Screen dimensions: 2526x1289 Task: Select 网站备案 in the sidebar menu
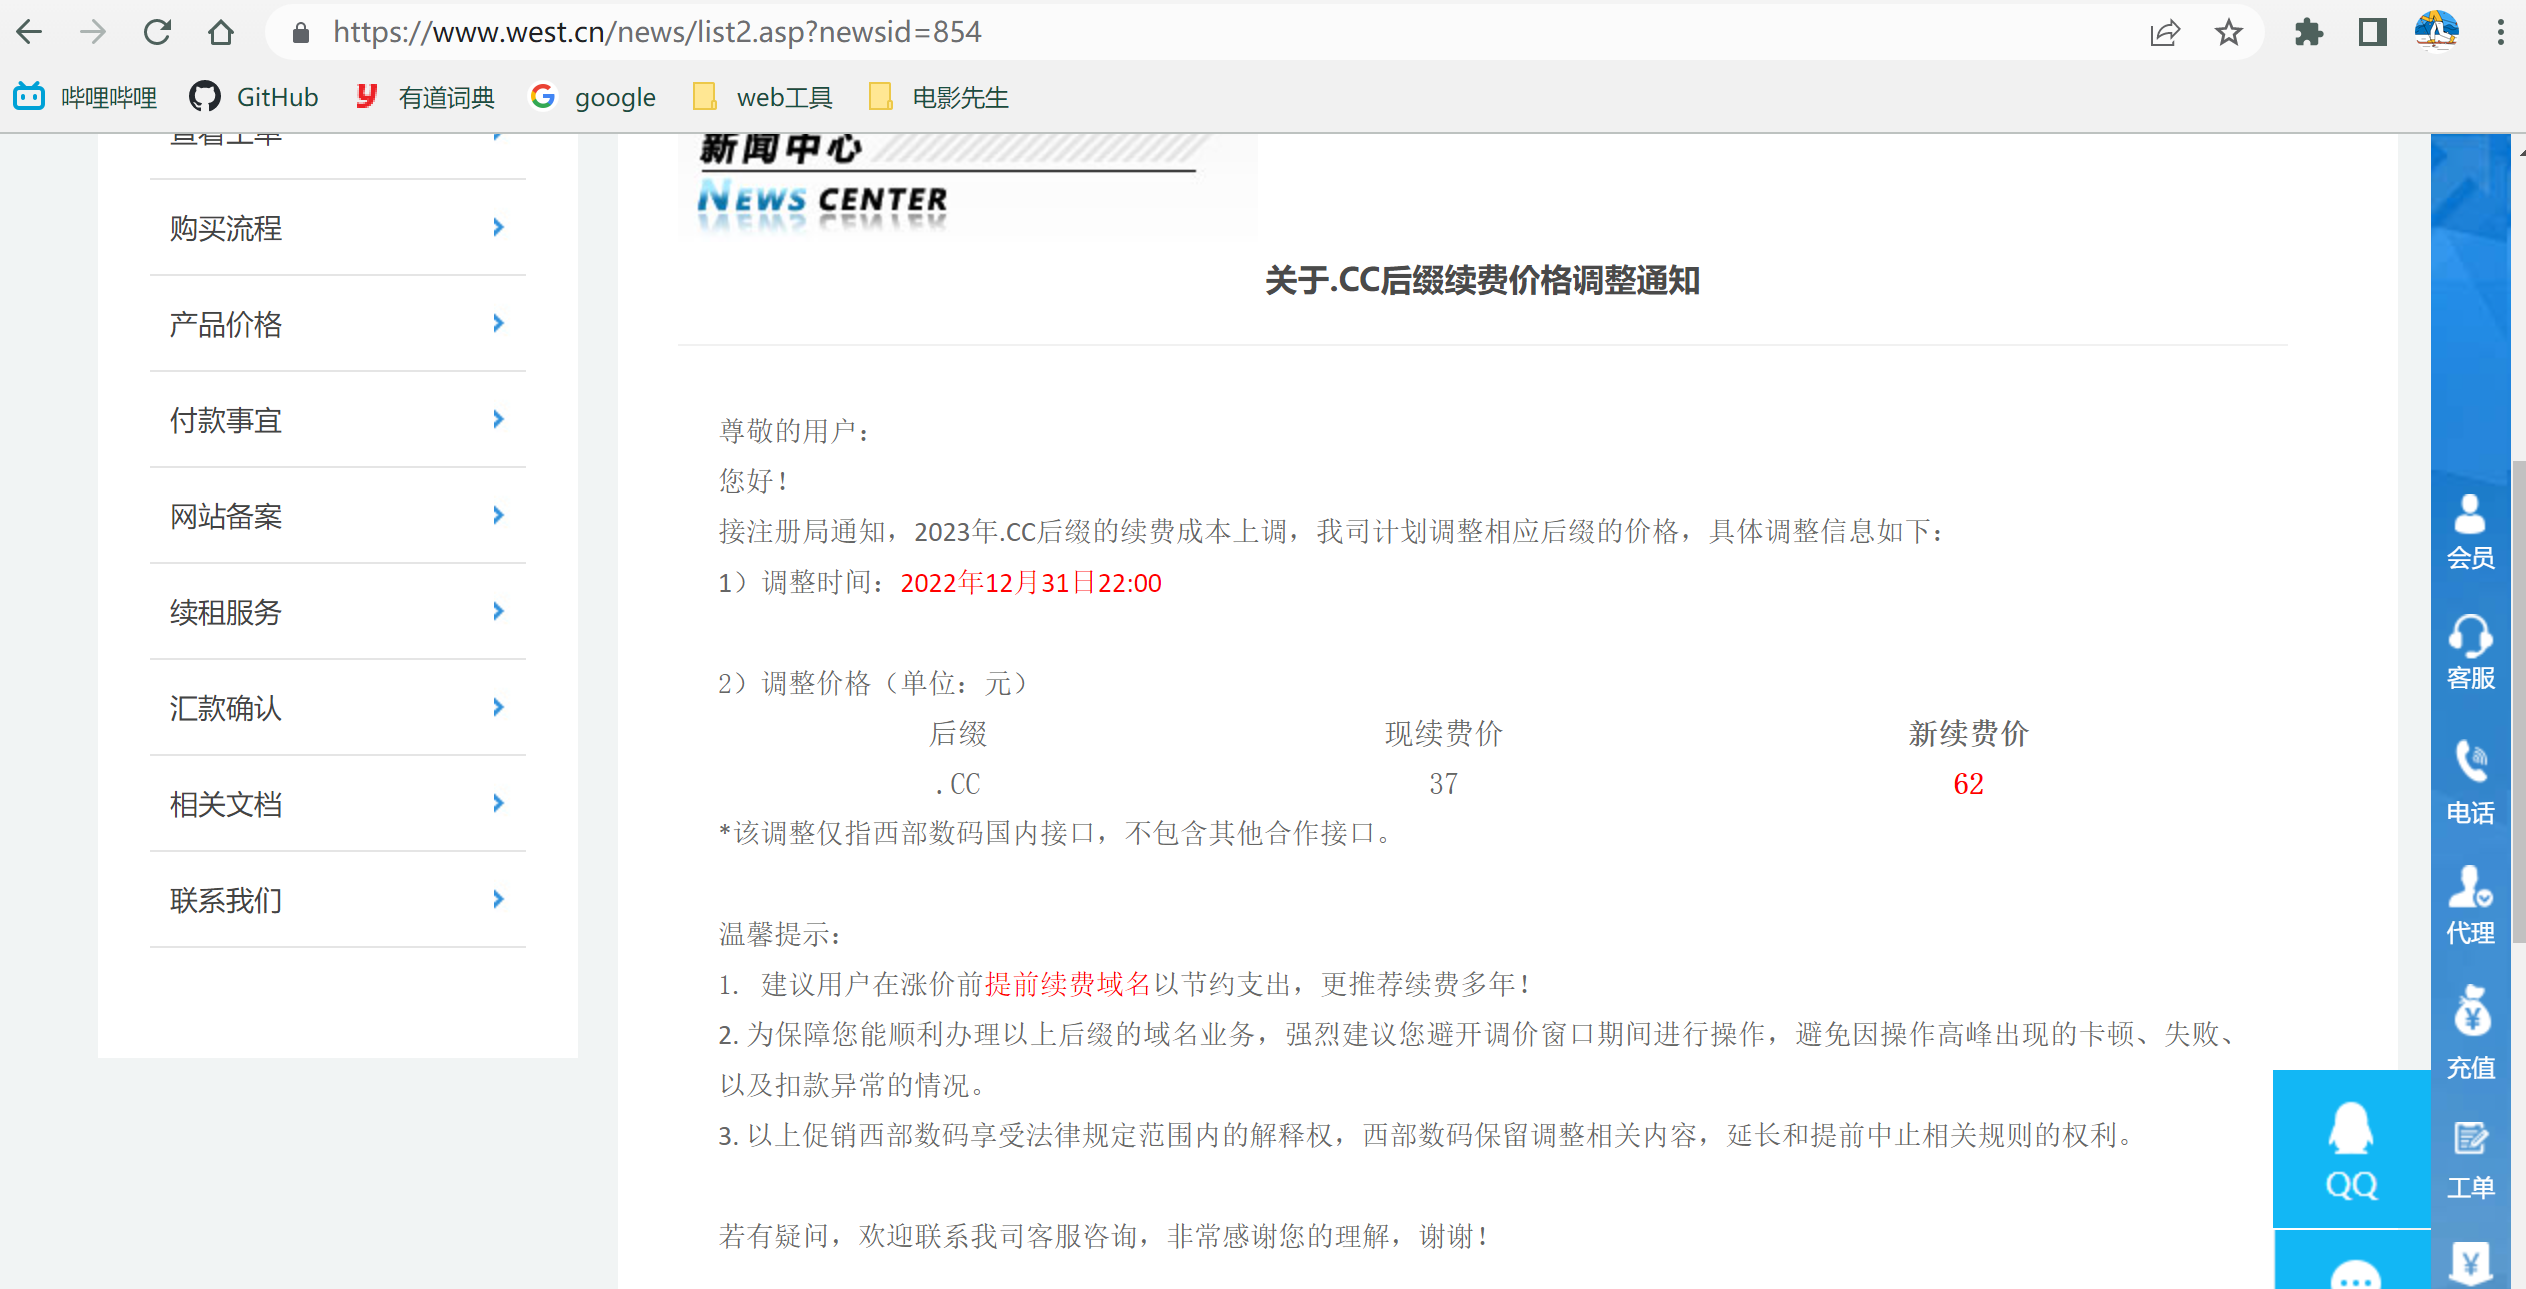point(225,516)
